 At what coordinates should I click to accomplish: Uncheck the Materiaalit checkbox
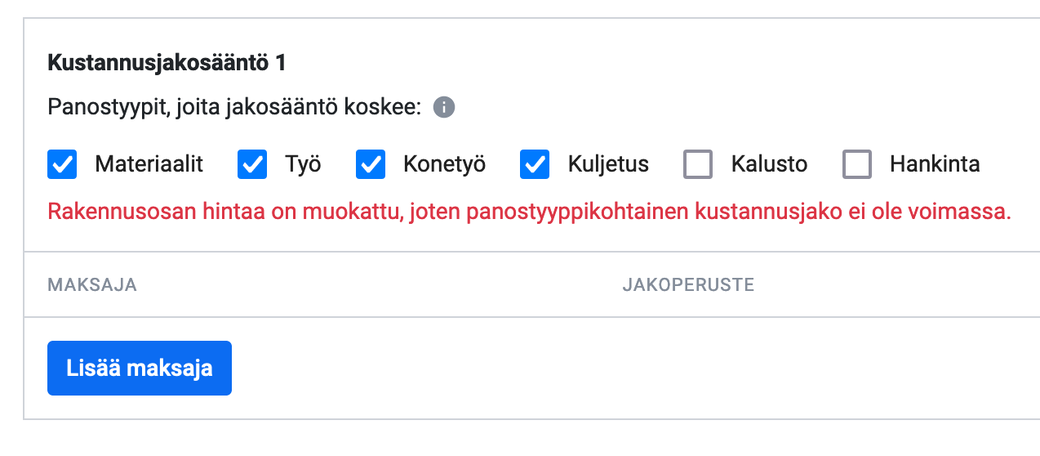click(62, 164)
